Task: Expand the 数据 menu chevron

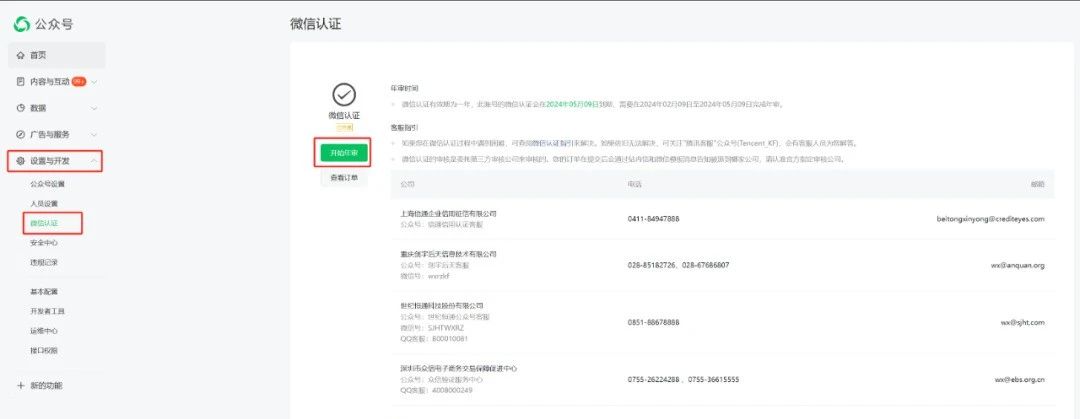Action: click(x=94, y=107)
